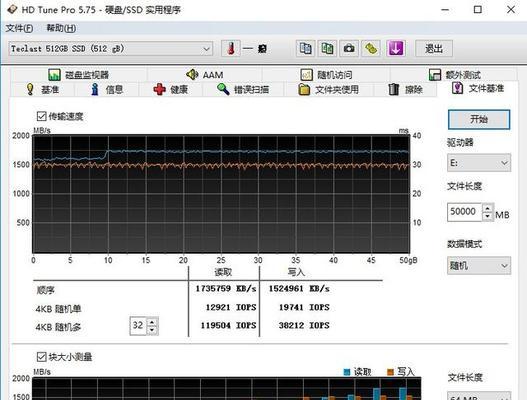Switch to AAM tab

coord(205,74)
